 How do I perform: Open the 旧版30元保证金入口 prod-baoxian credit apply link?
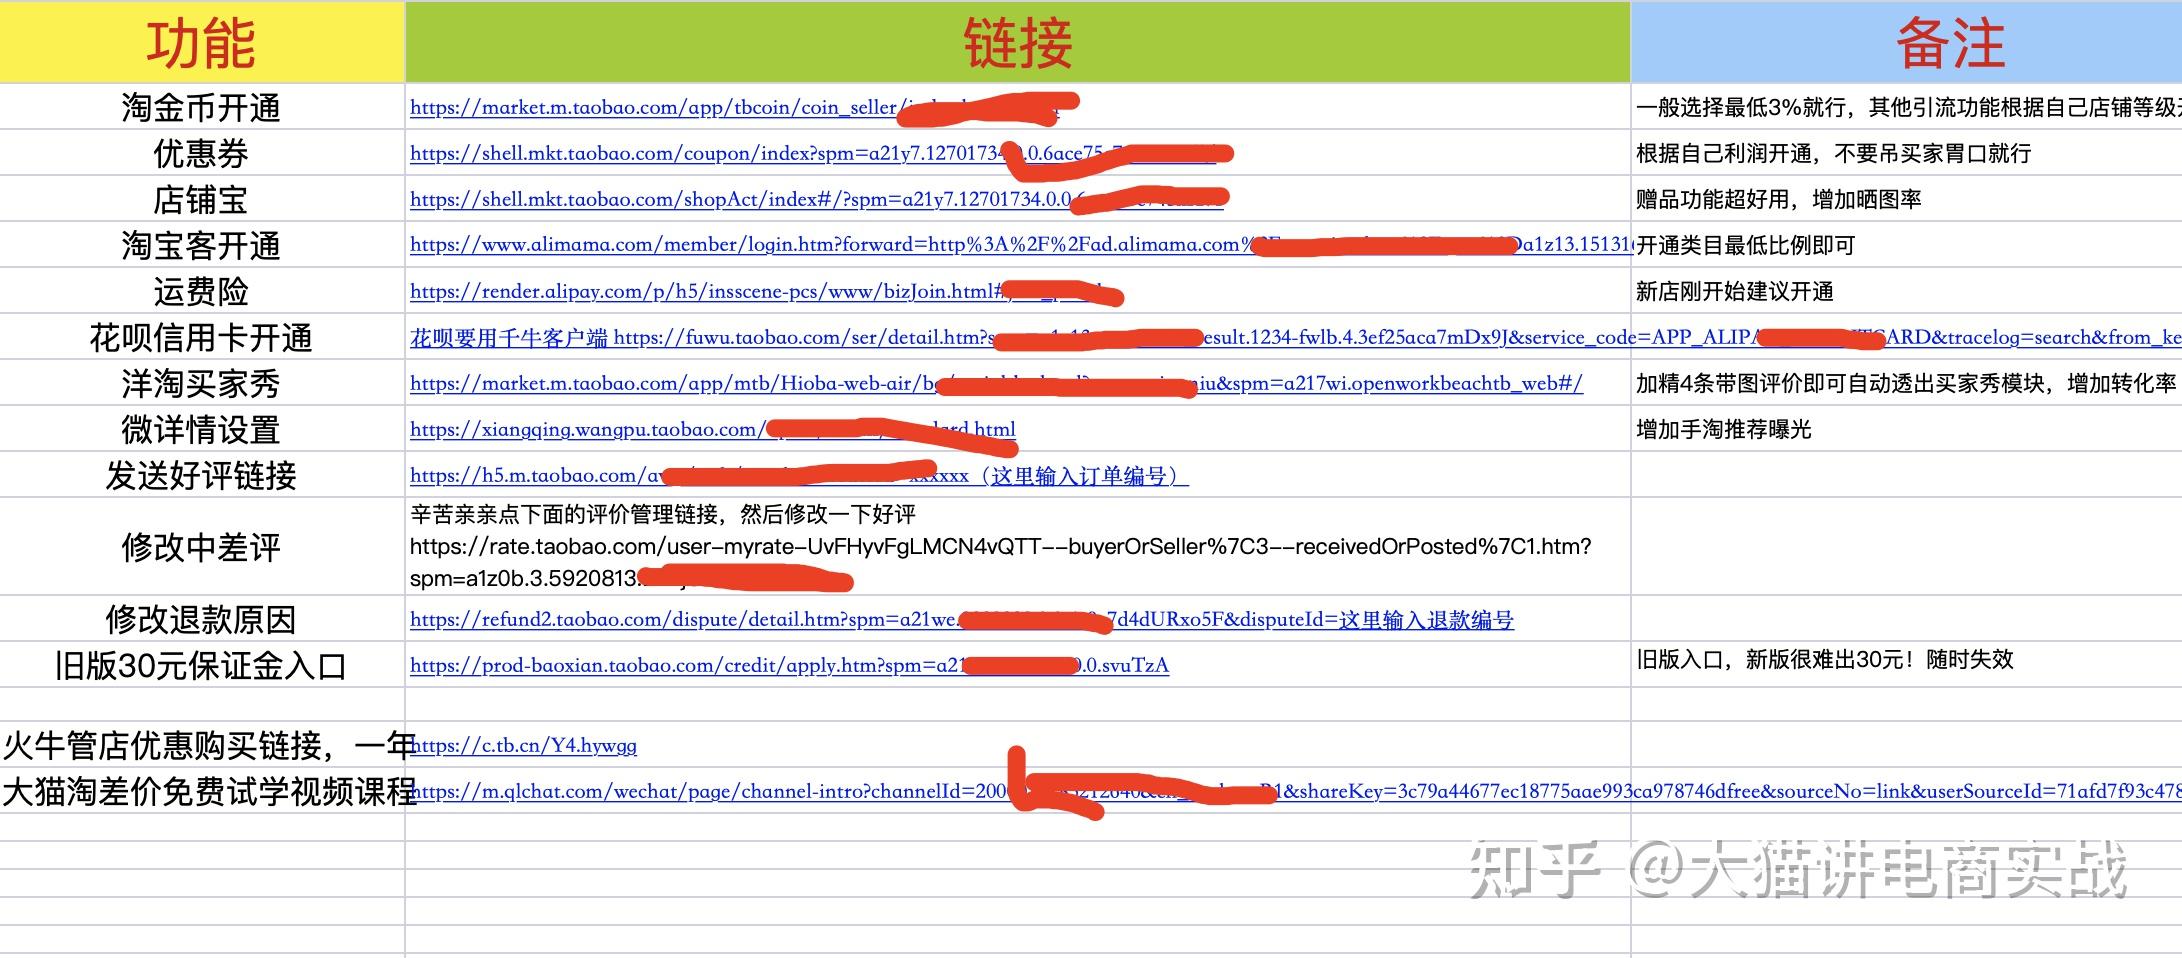[789, 665]
